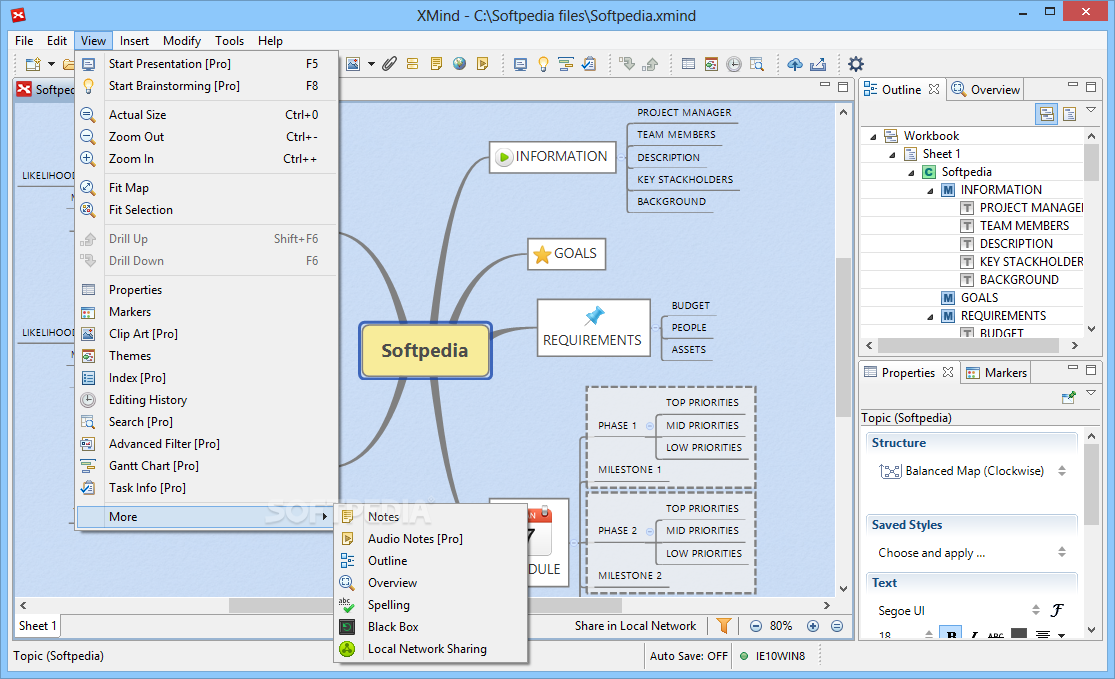The height and width of the screenshot is (679, 1115).
Task: Collapse the REQUIREMENTS node in the Outline
Action: 930,316
